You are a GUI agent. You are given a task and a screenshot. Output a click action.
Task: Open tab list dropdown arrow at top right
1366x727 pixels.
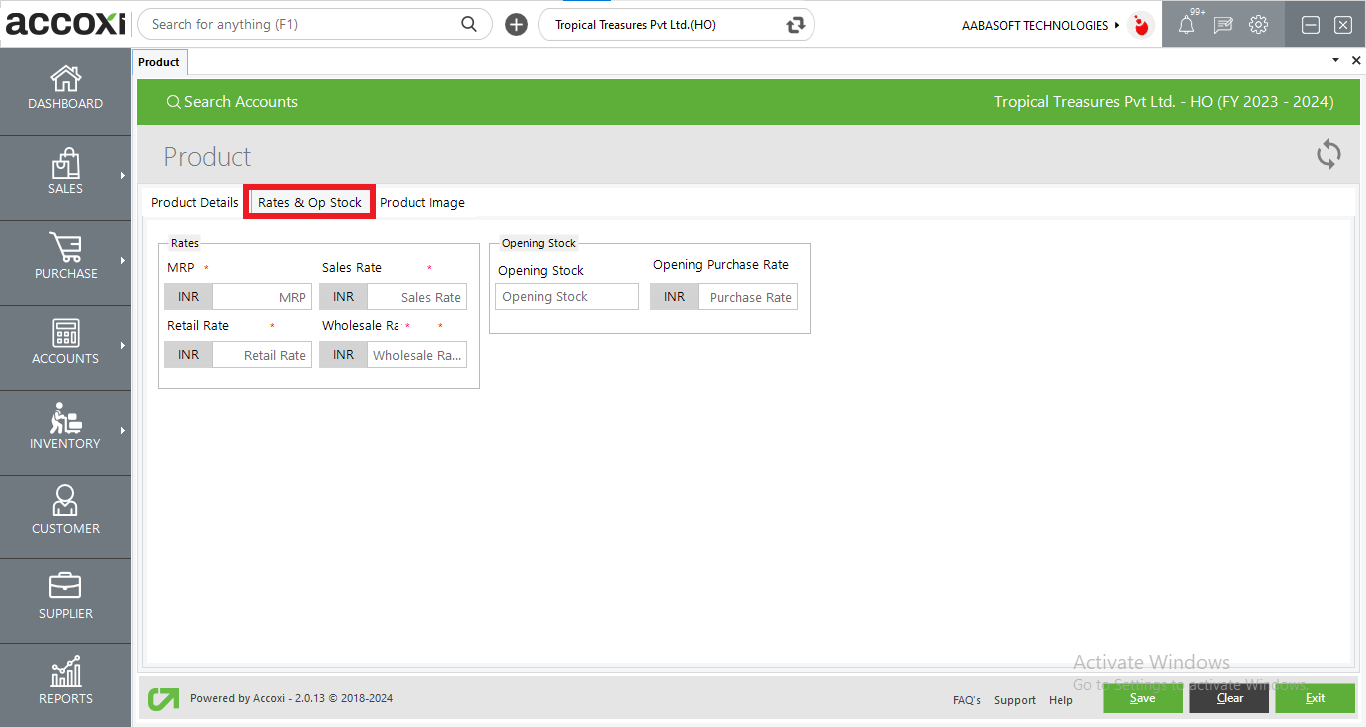coord(1335,61)
